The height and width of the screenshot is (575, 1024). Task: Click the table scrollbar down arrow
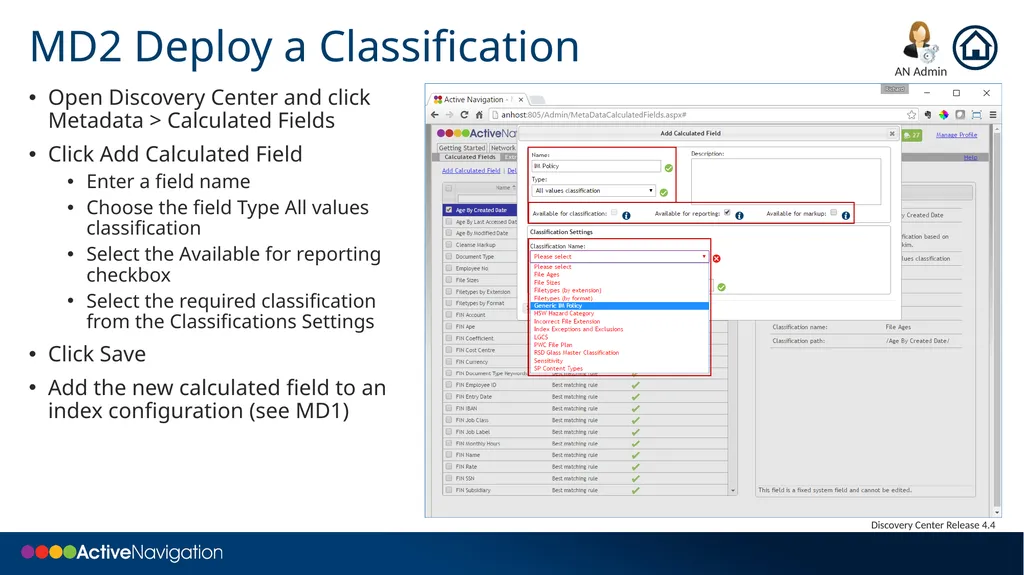pos(733,490)
